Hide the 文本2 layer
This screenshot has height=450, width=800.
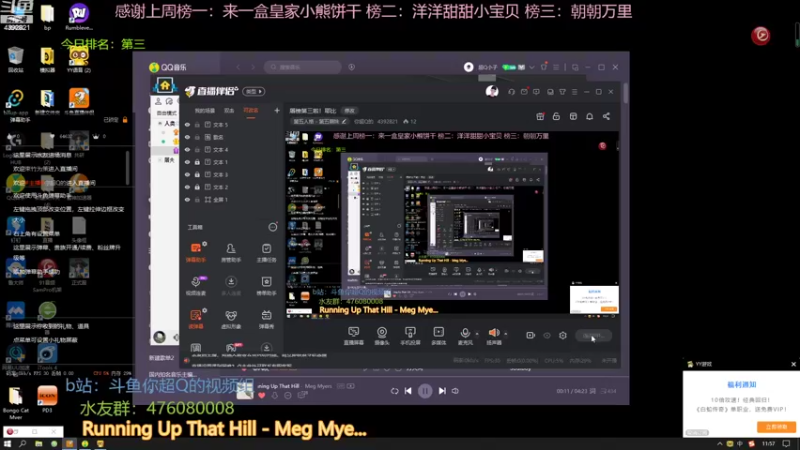(187, 187)
